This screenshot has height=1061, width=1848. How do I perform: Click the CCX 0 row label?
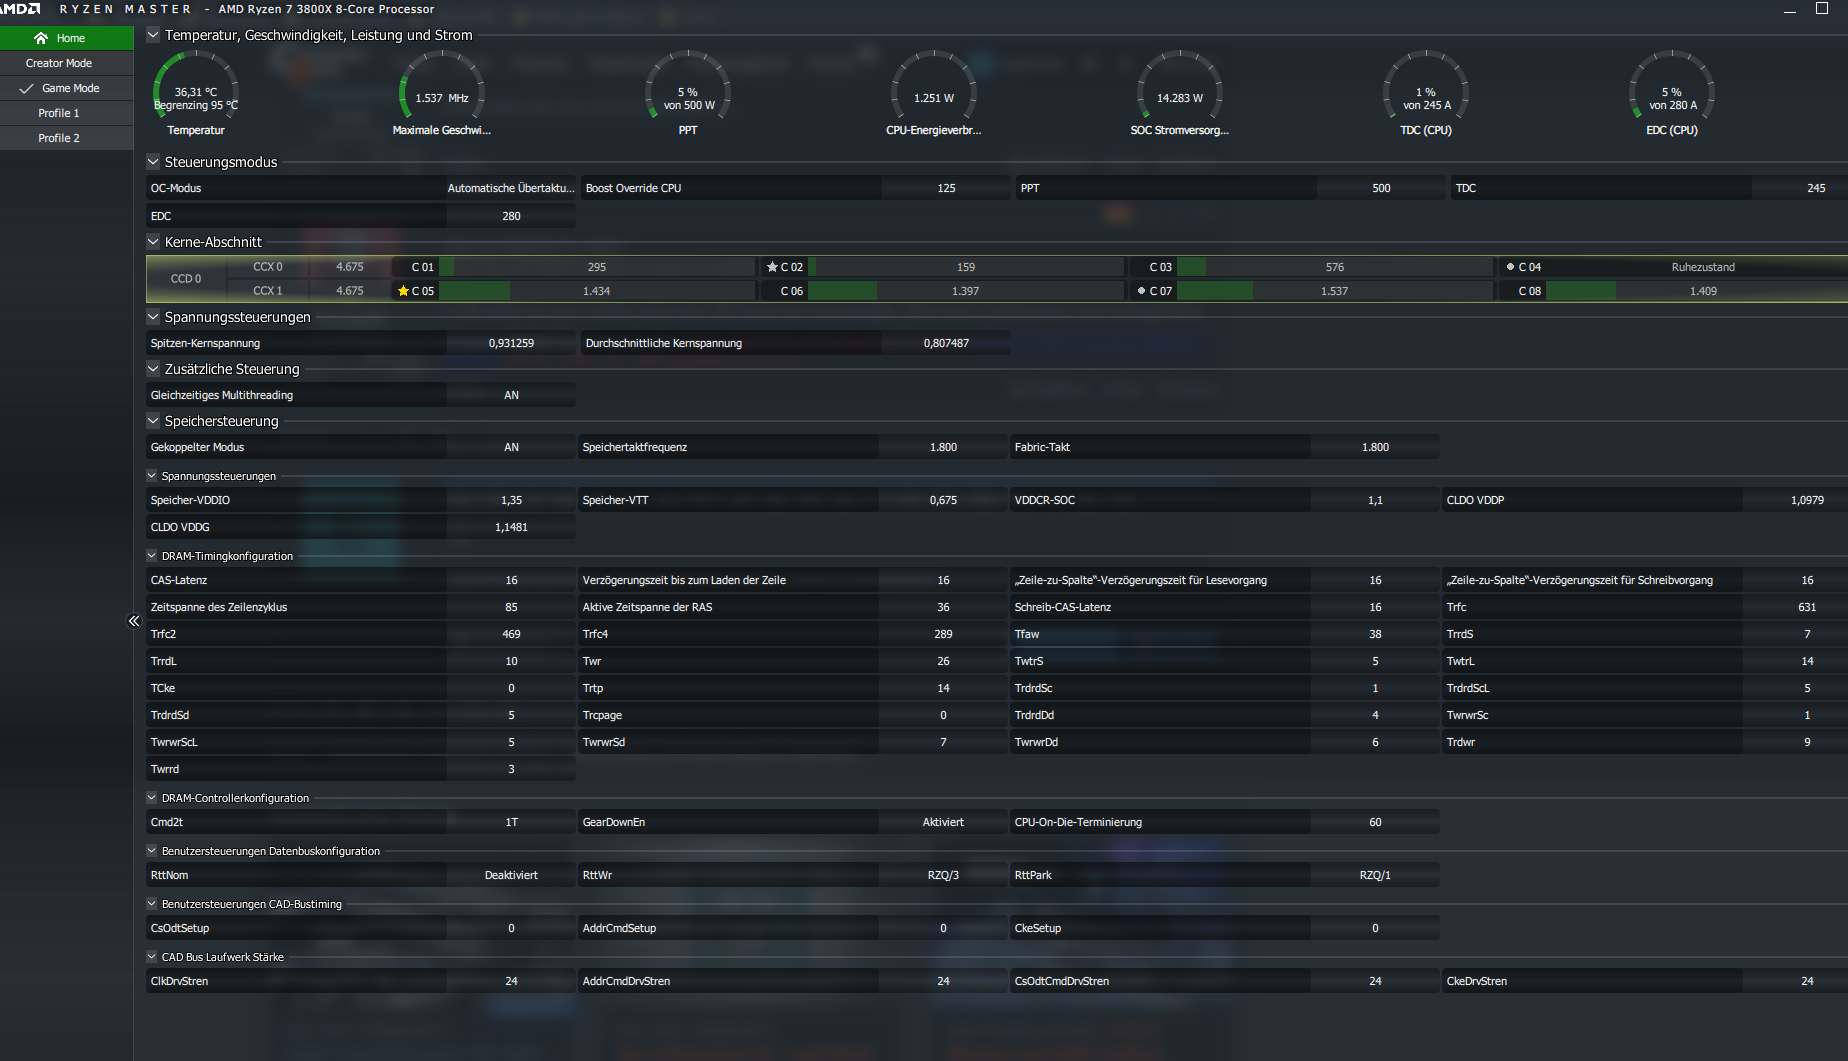(x=268, y=267)
